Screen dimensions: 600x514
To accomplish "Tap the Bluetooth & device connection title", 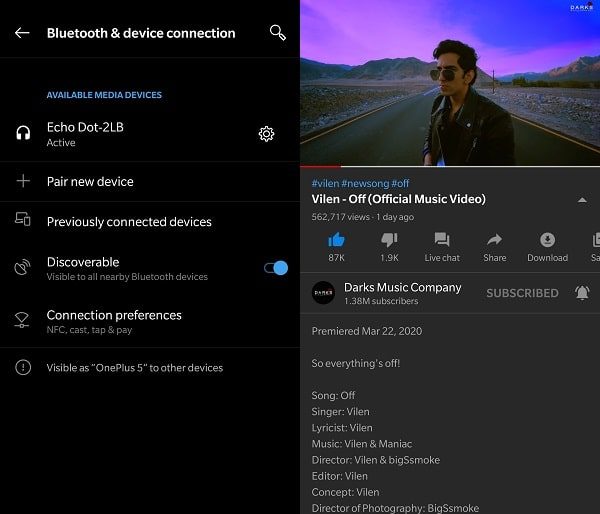I will [x=141, y=33].
